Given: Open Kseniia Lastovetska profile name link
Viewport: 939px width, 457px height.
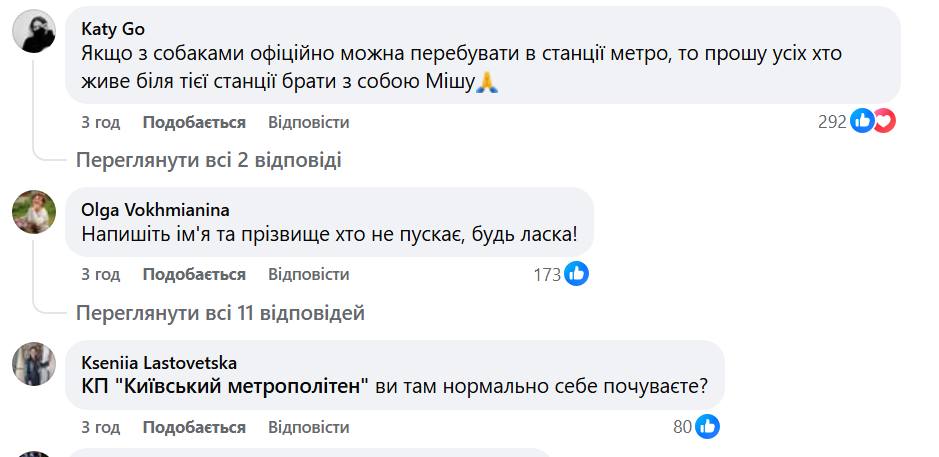Looking at the screenshot, I should (x=157, y=362).
